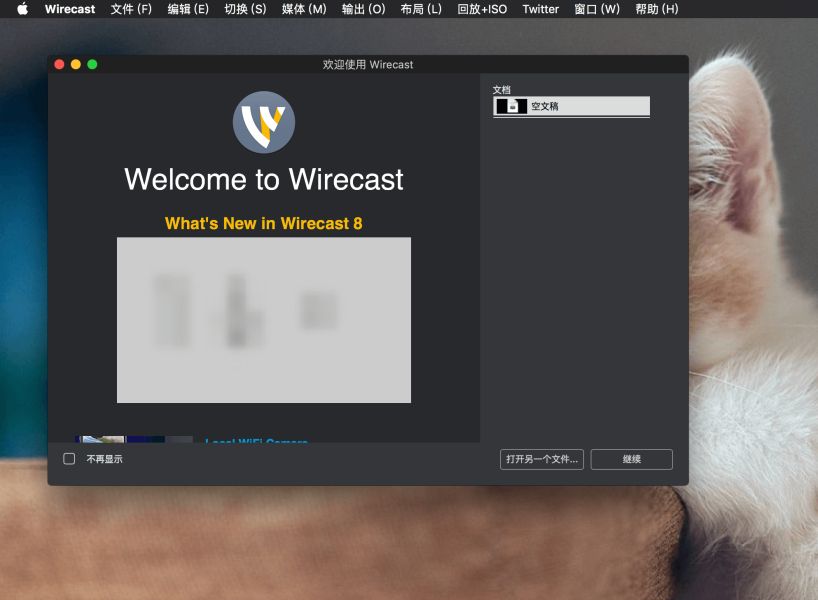Open the 布局 (L) menu
Image resolution: width=818 pixels, height=600 pixels.
[421, 9]
